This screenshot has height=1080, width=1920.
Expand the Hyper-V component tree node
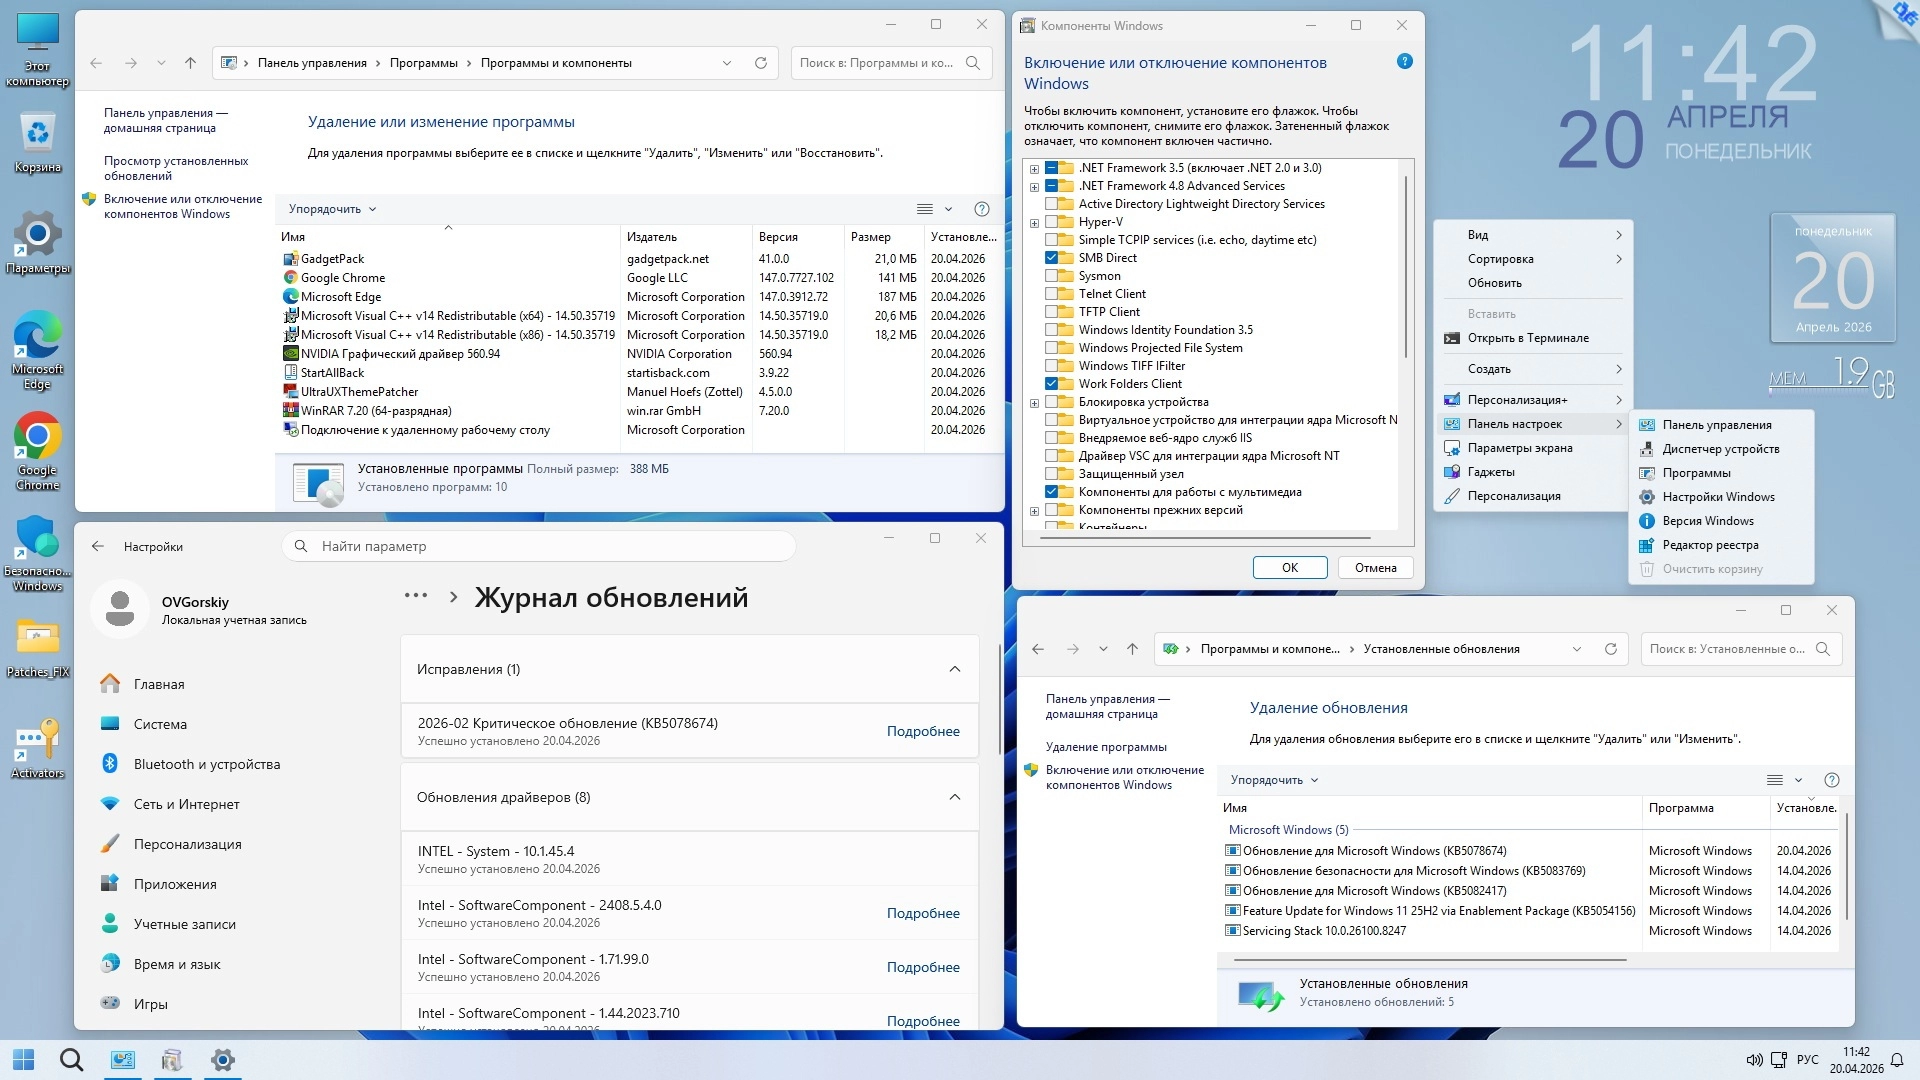[x=1034, y=222]
